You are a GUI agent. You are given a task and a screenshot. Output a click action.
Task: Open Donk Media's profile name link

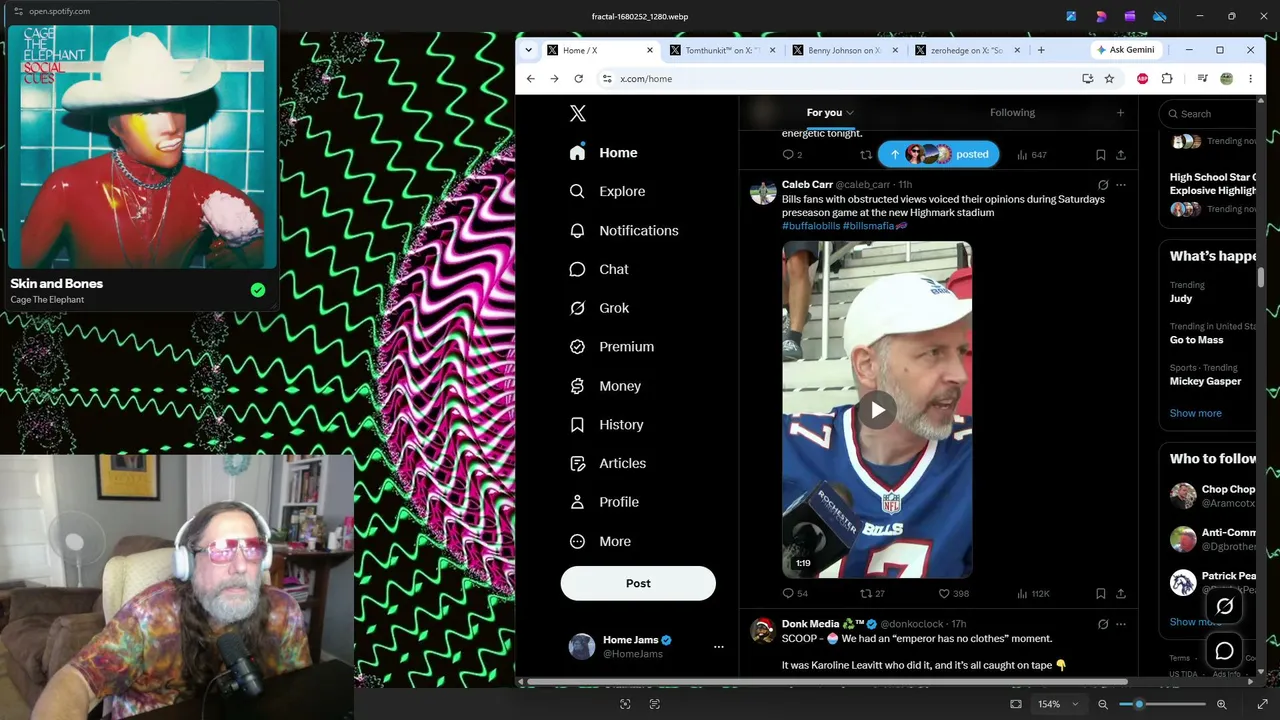(x=811, y=624)
